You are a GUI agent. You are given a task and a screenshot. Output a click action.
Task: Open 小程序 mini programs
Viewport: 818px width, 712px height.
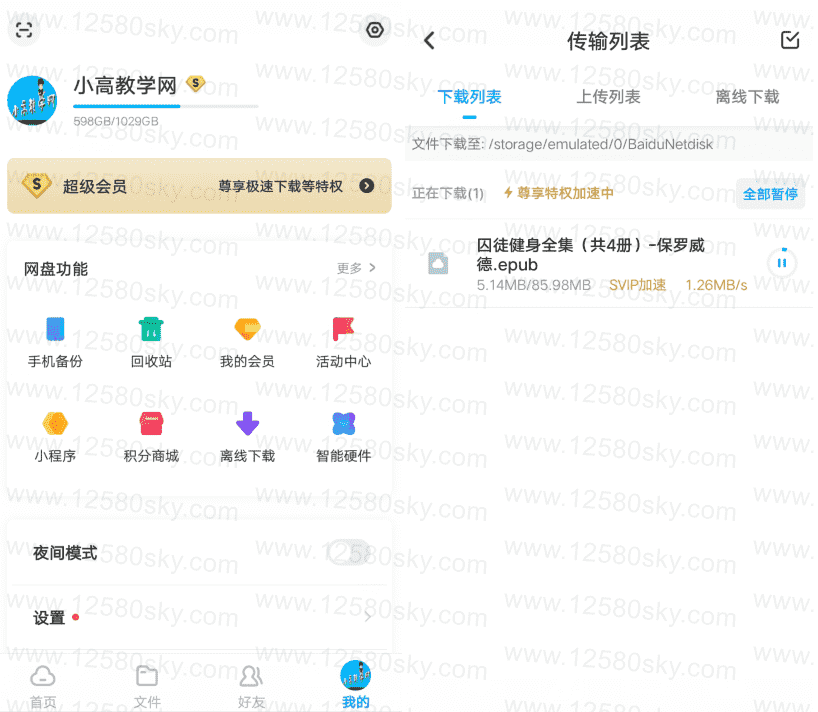click(55, 437)
